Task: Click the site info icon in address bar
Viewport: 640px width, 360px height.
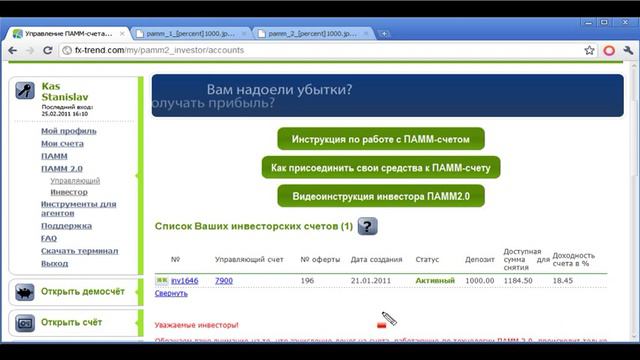Action: click(67, 50)
